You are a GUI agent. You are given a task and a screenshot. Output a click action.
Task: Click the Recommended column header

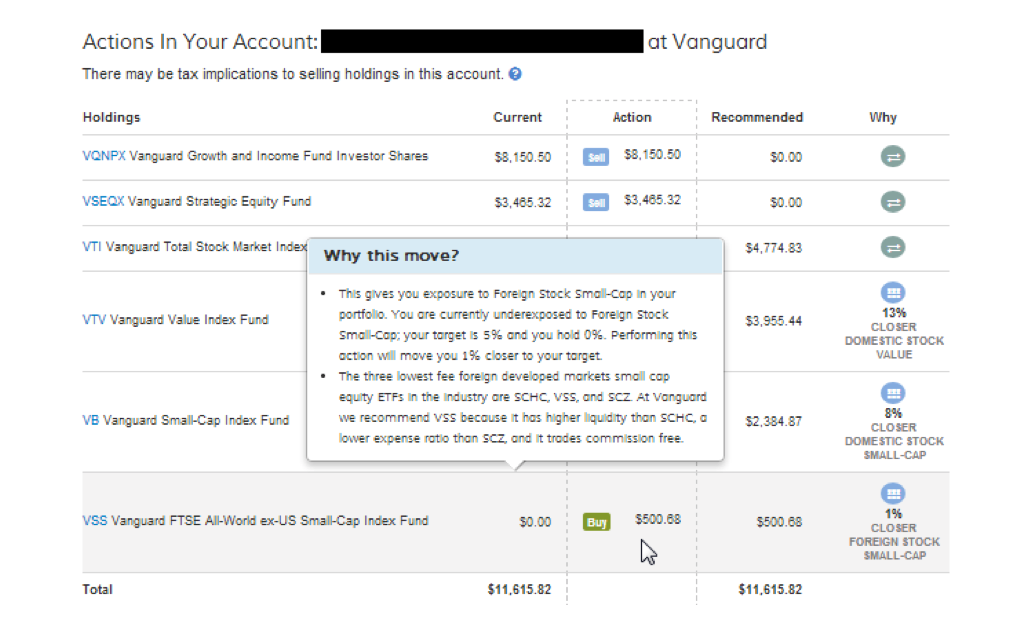757,117
